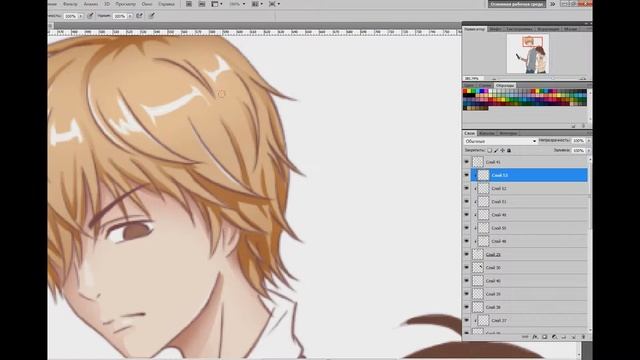640x360 pixels.
Task: Hide layer Слой 30 eye icon
Action: click(x=467, y=267)
